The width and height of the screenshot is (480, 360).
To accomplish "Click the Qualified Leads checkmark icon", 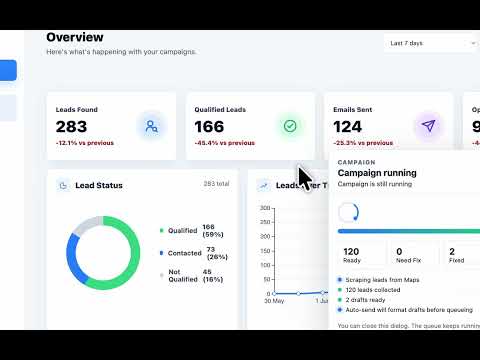I will pos(290,126).
